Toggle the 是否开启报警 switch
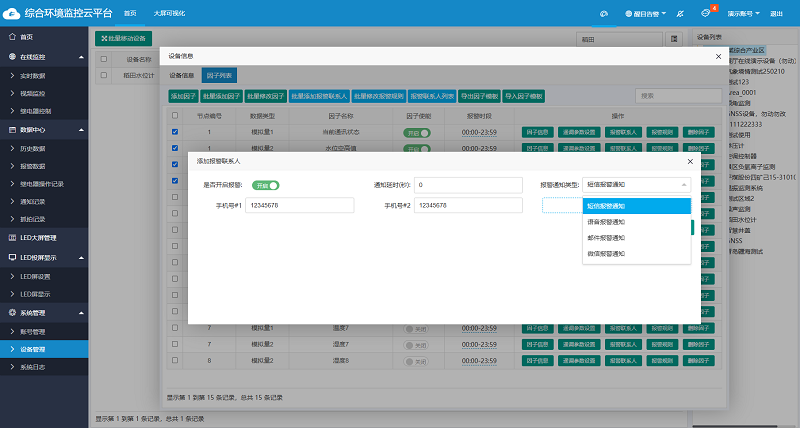800x428 pixels. pos(265,185)
